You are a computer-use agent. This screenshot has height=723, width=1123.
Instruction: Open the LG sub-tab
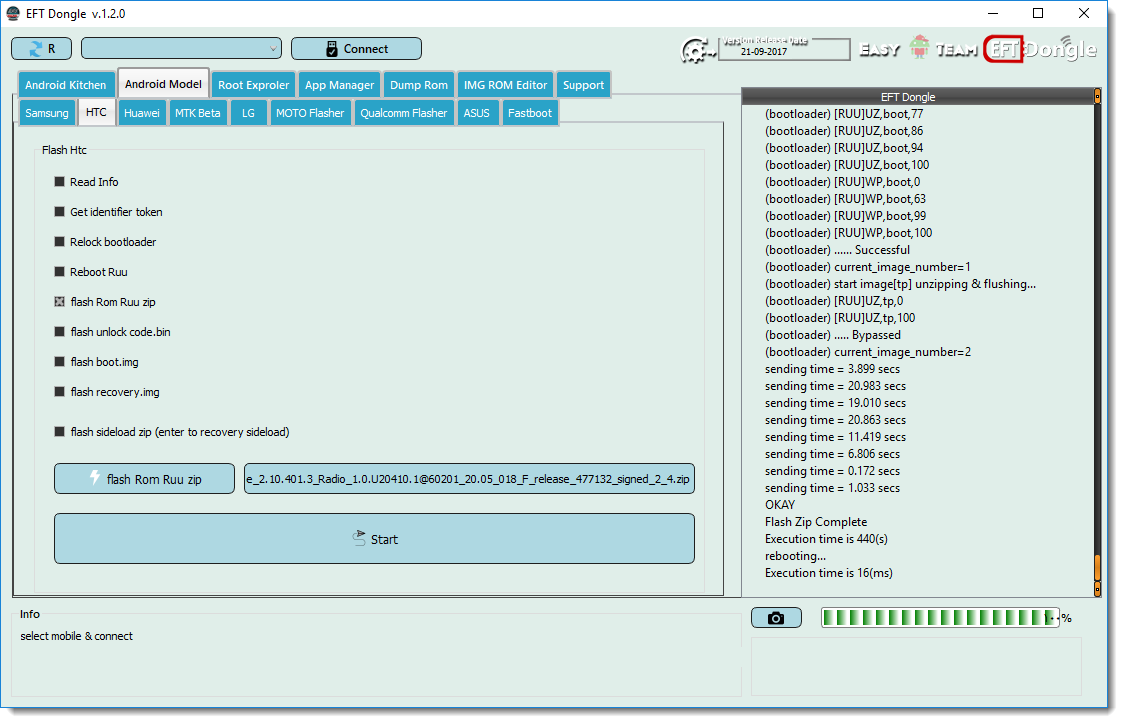point(249,113)
